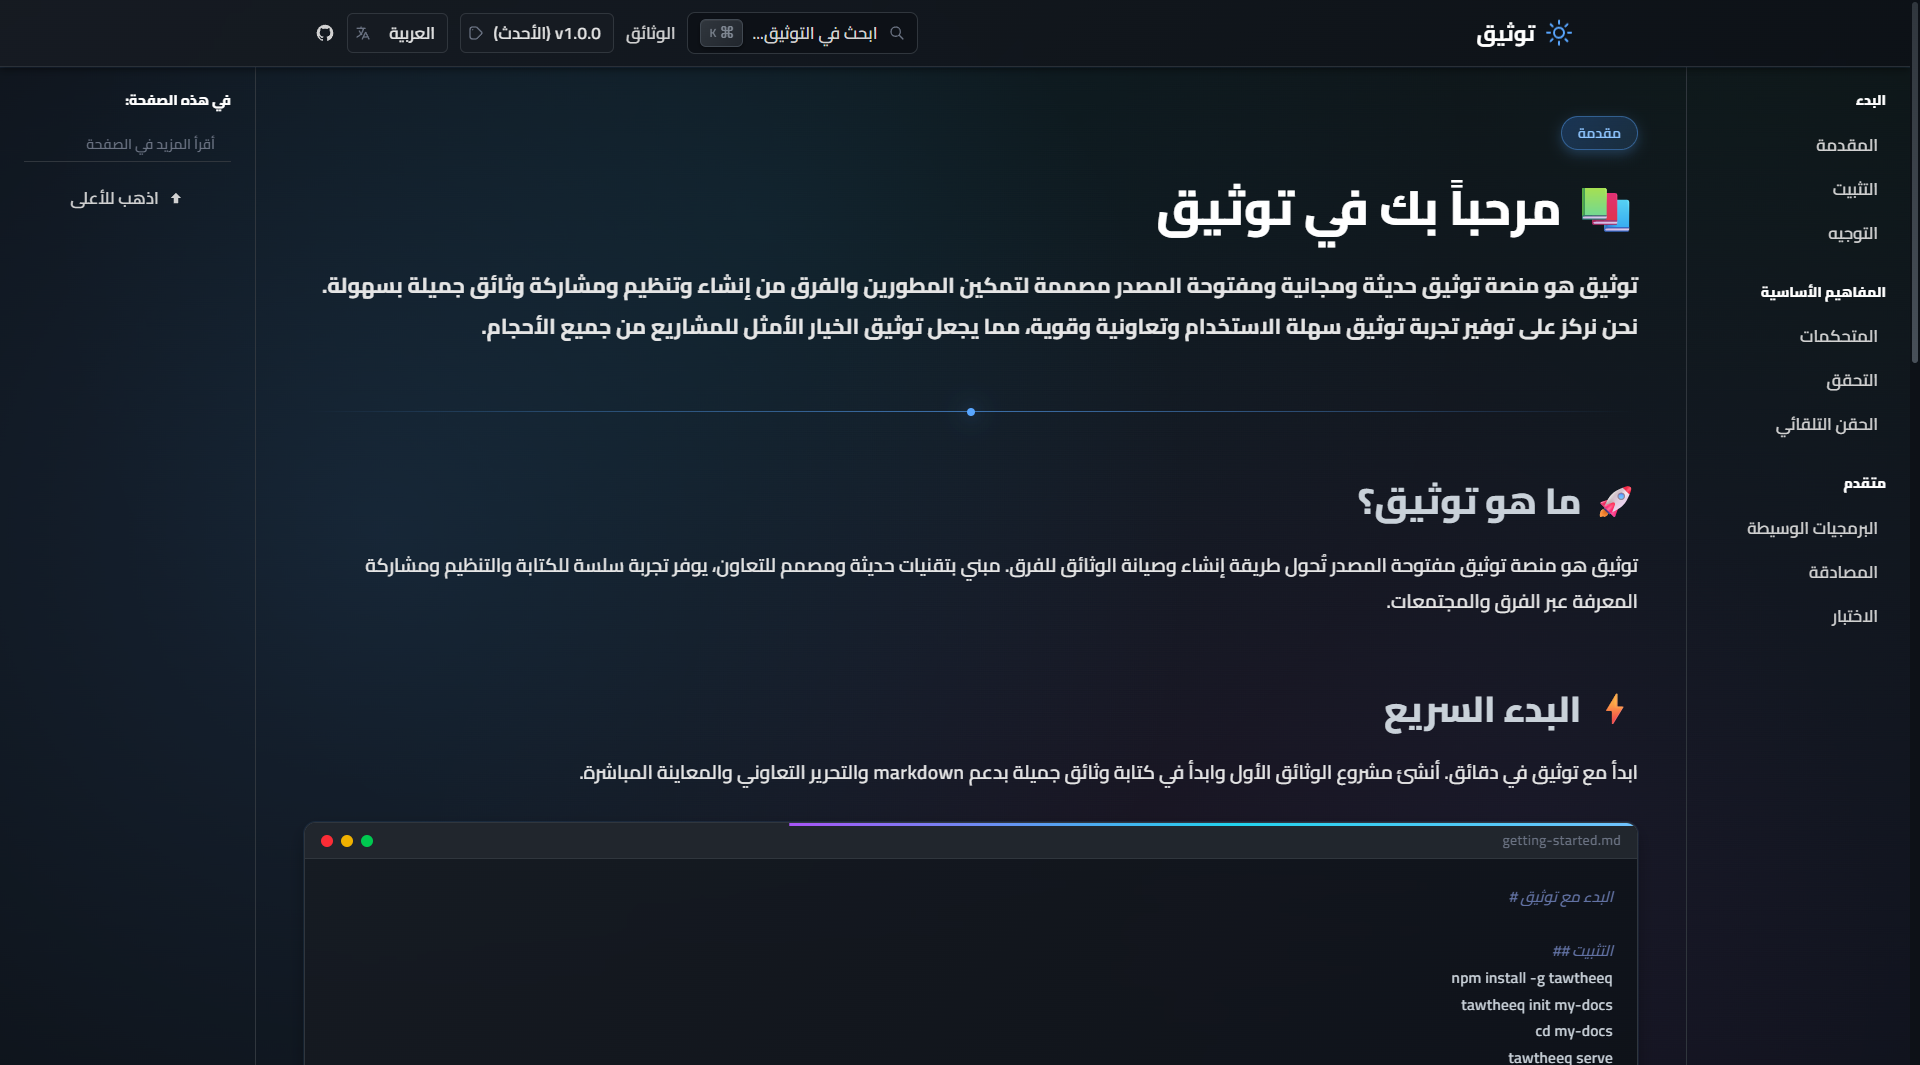Image resolution: width=1920 pixels, height=1065 pixels.
Task: Click the getting-started.md filename tab
Action: (x=1561, y=841)
